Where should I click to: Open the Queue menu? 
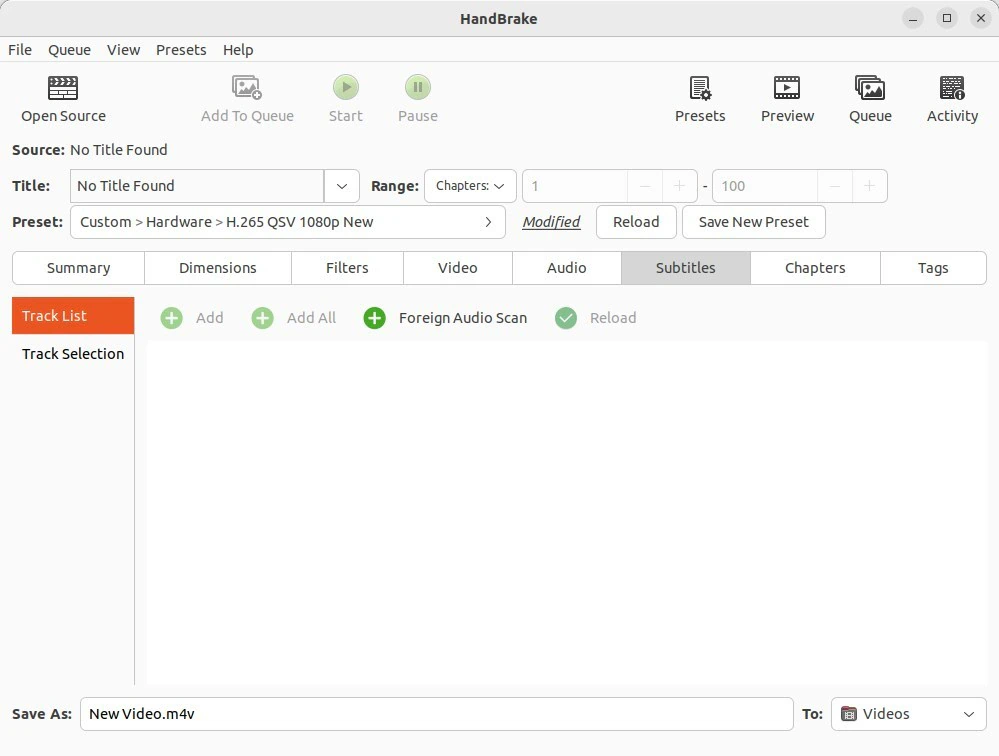pyautogui.click(x=69, y=50)
